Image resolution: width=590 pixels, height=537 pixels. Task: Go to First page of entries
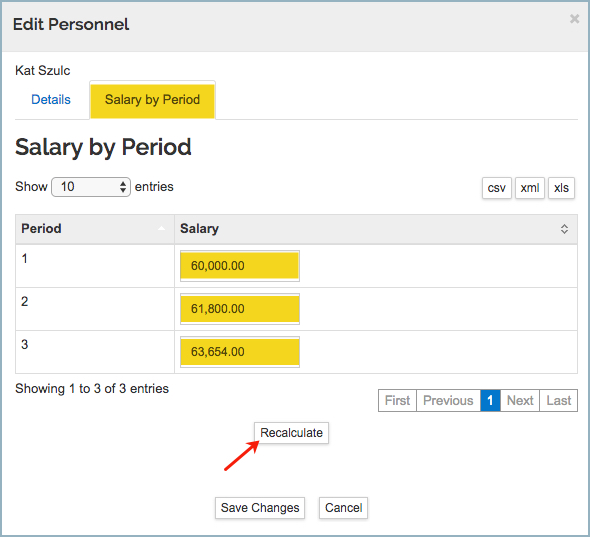397,400
